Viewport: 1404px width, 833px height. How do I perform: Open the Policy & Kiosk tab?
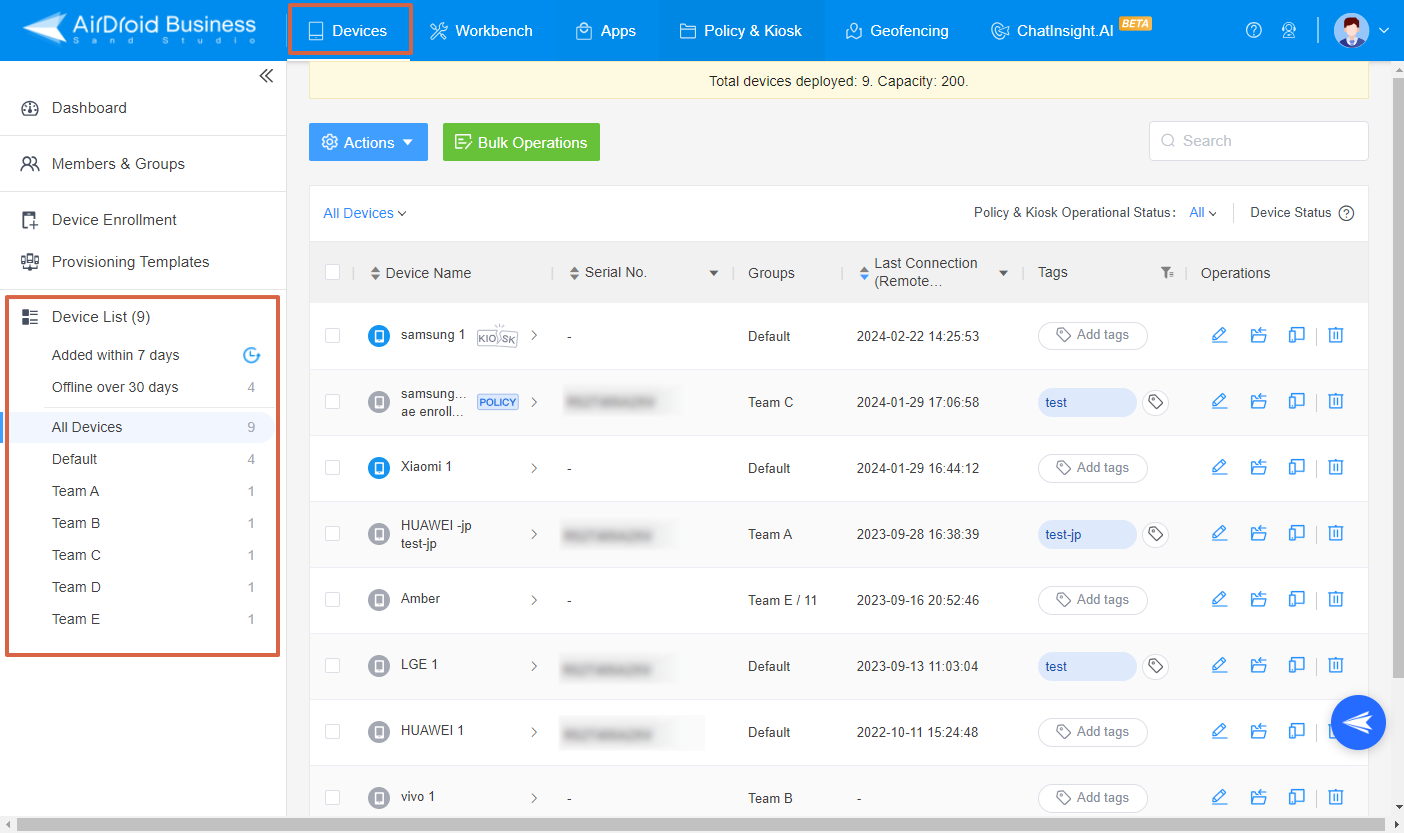point(740,31)
